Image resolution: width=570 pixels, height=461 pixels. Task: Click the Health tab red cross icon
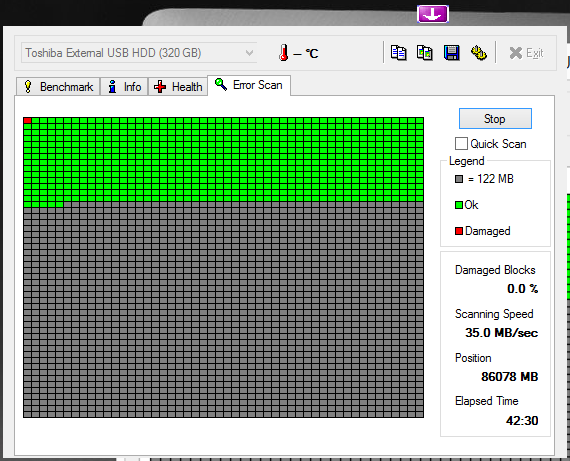[x=160, y=87]
